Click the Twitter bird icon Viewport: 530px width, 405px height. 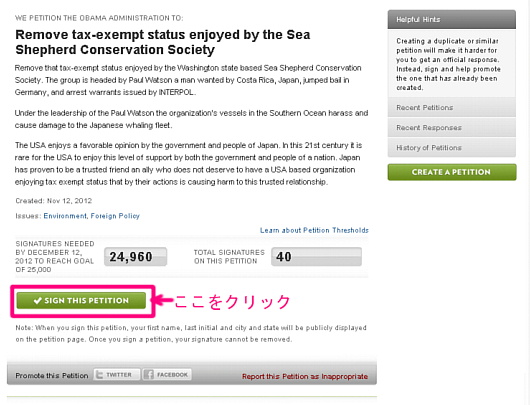tap(100, 375)
